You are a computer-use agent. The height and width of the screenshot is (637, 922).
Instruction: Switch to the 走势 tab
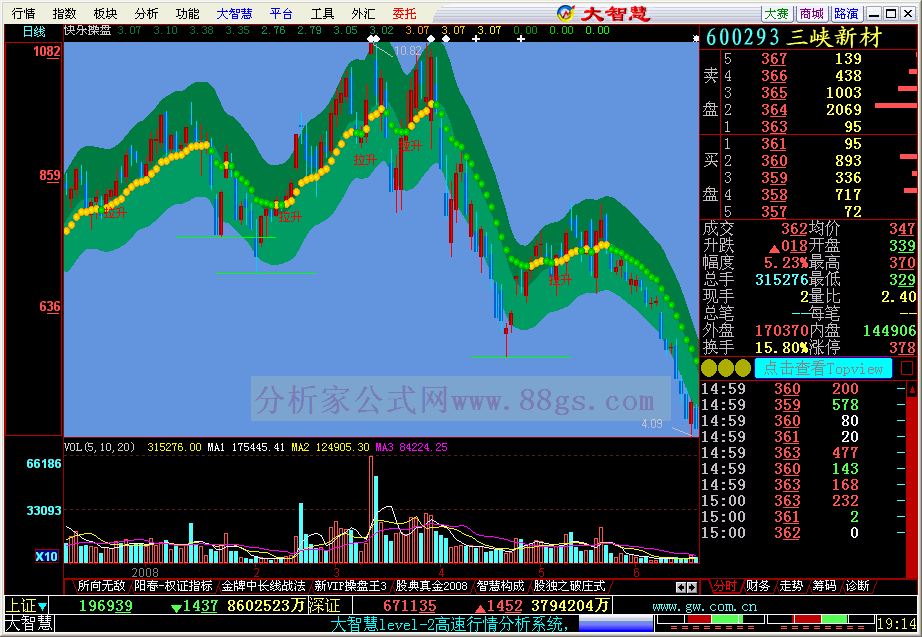(791, 586)
